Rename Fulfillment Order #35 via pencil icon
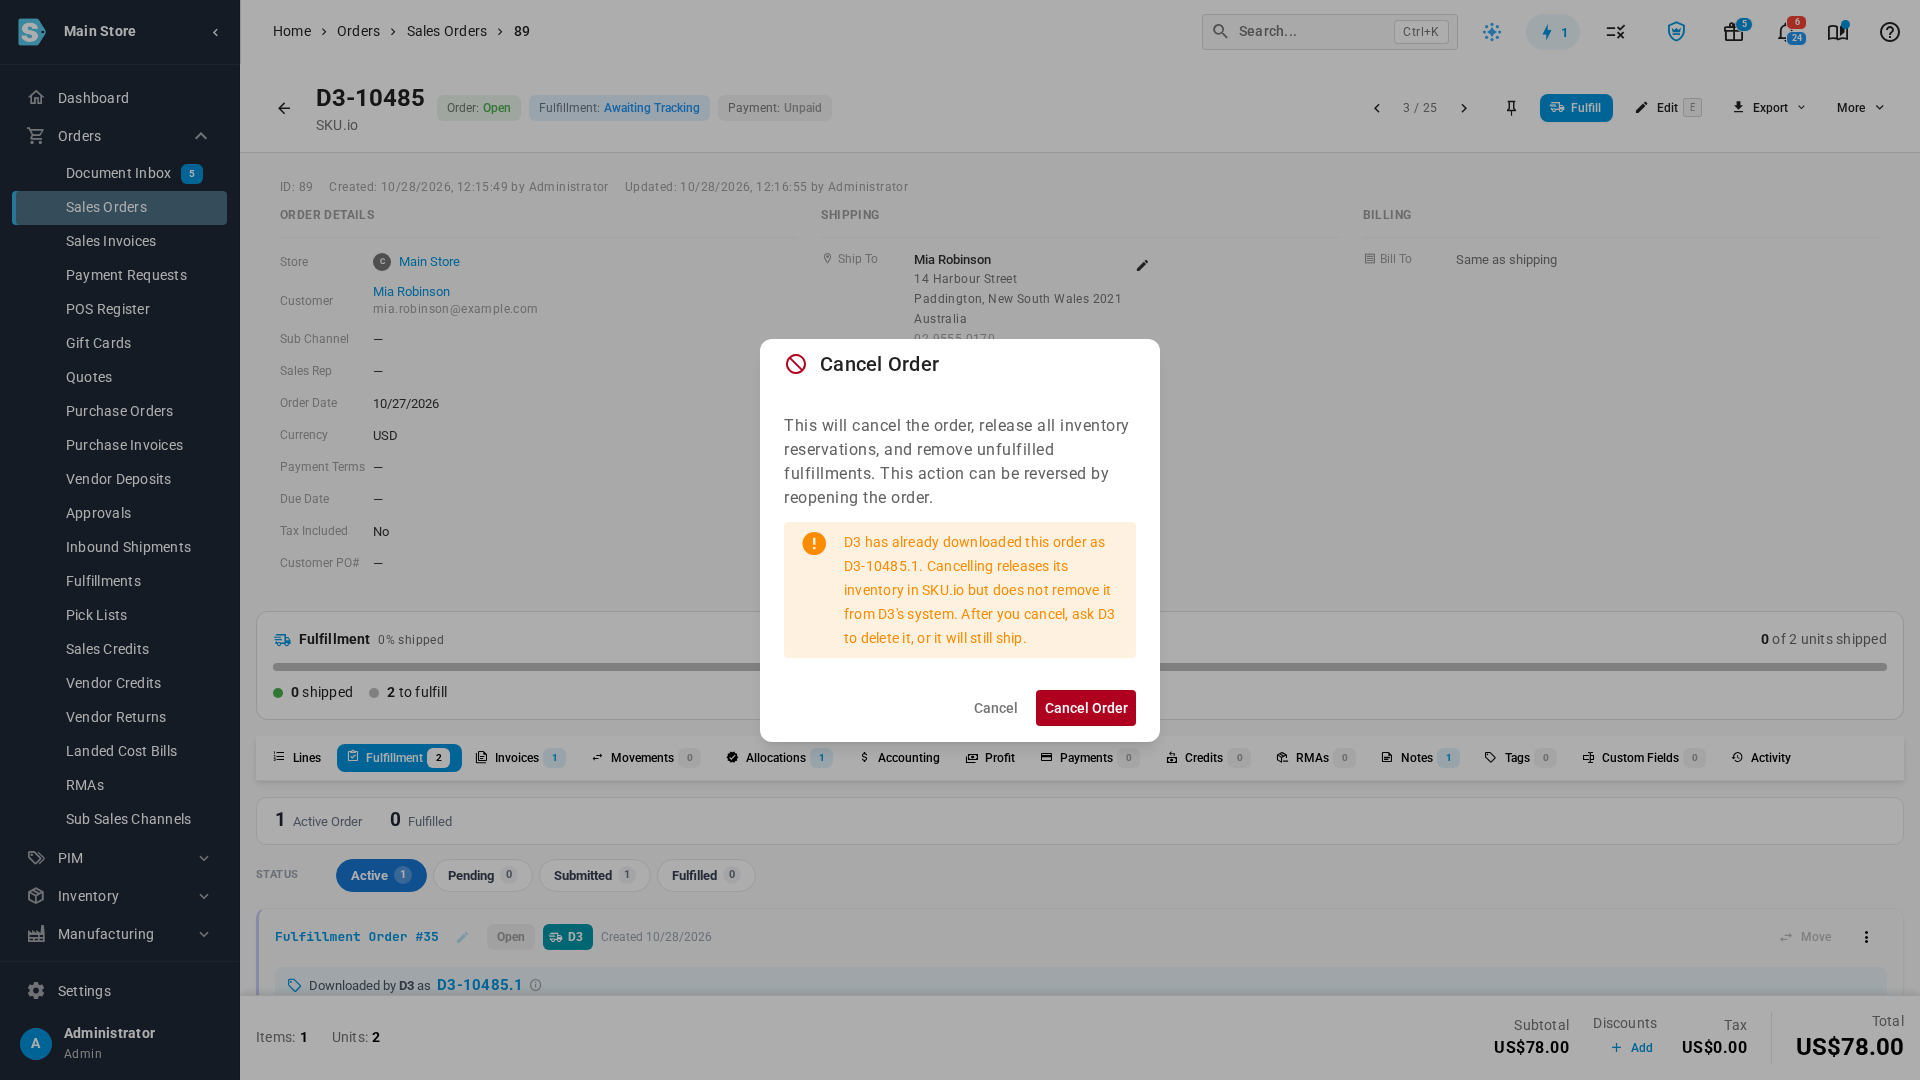 pyautogui.click(x=462, y=937)
